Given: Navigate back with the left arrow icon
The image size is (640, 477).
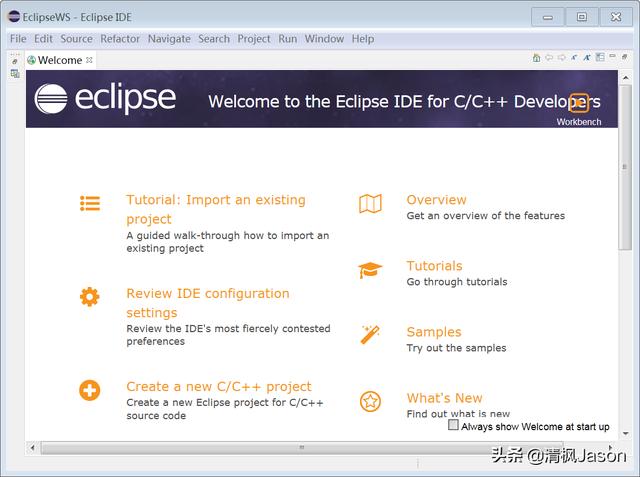Looking at the screenshot, I should pyautogui.click(x=549, y=58).
